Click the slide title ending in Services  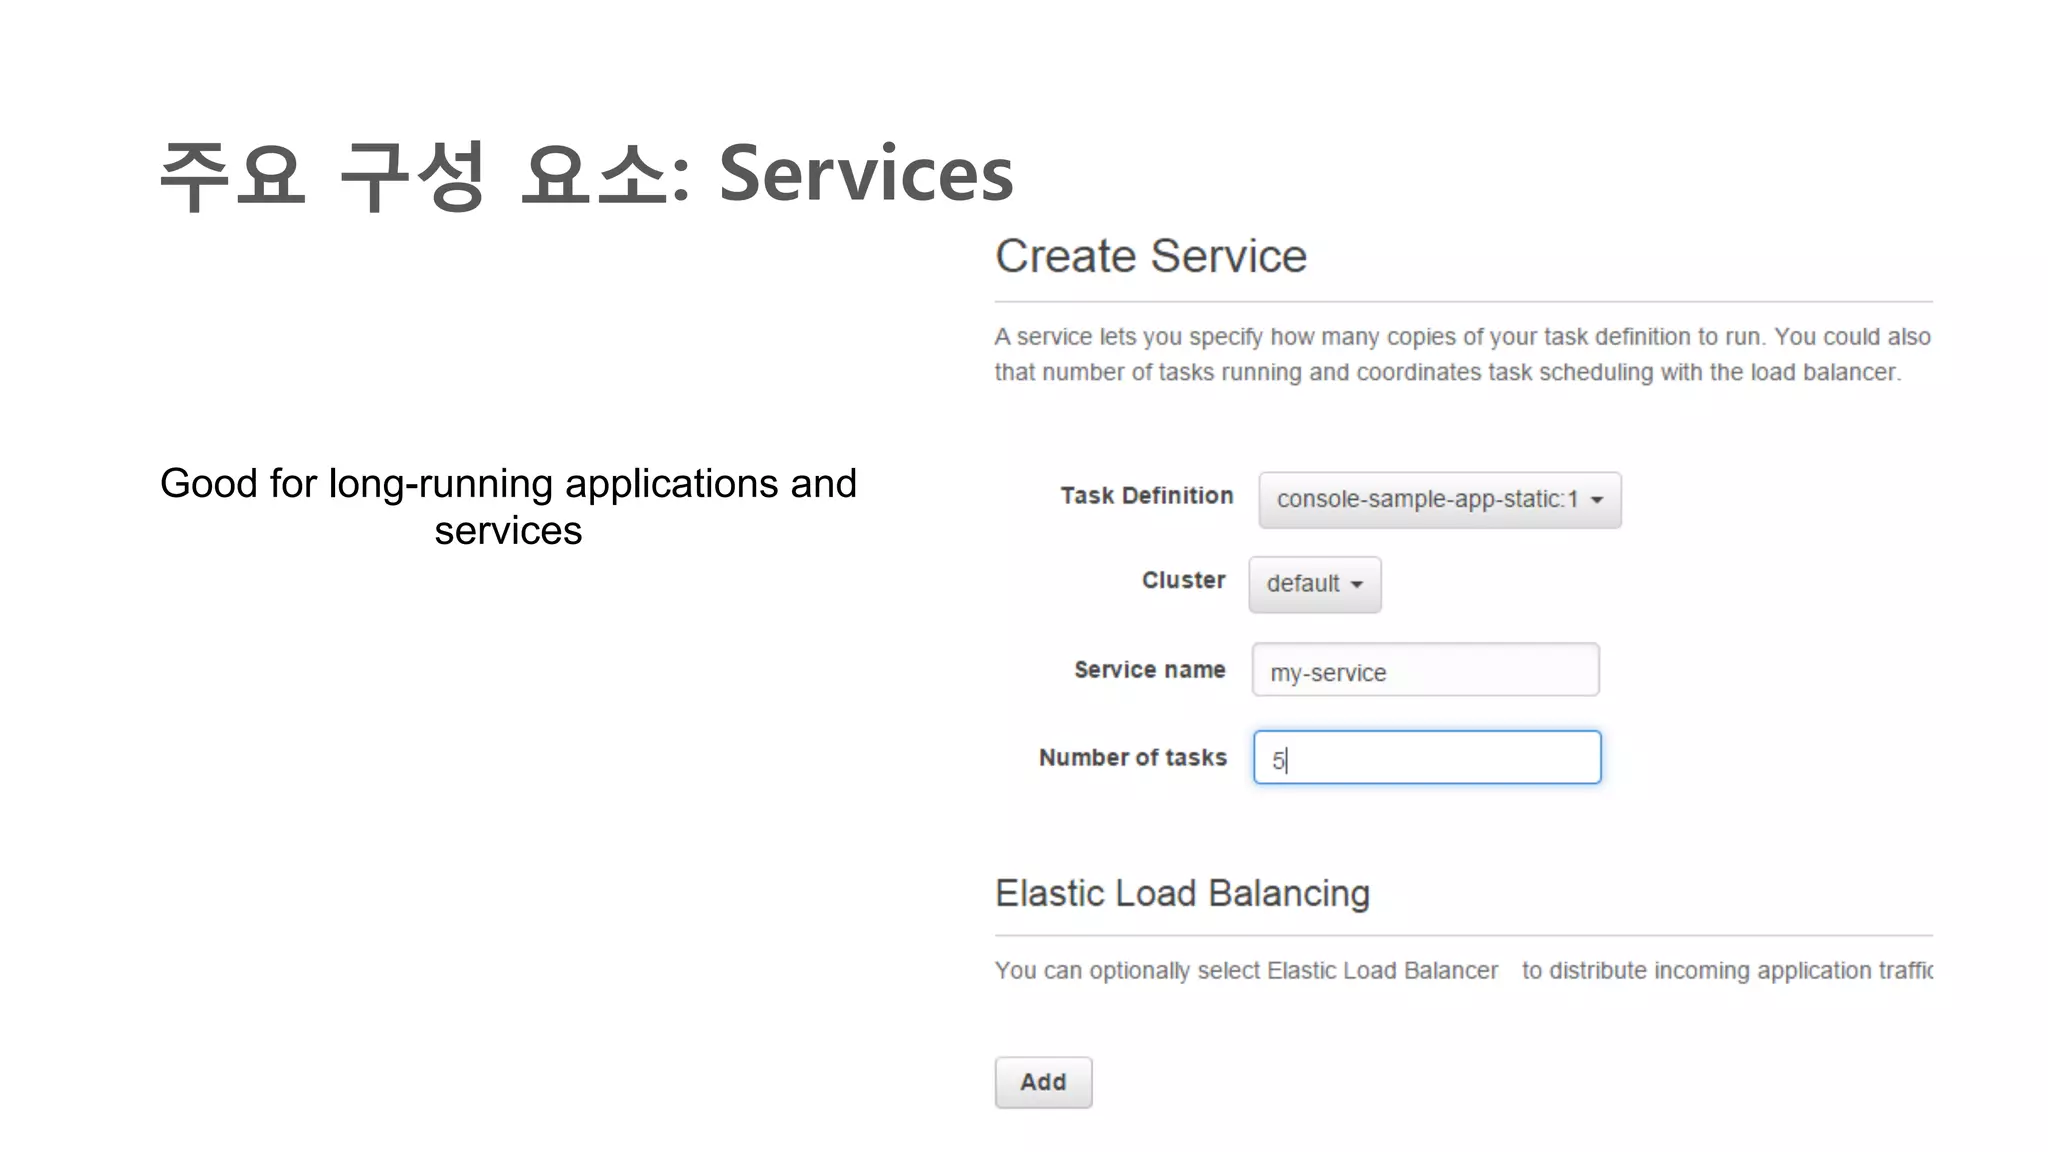tap(586, 174)
